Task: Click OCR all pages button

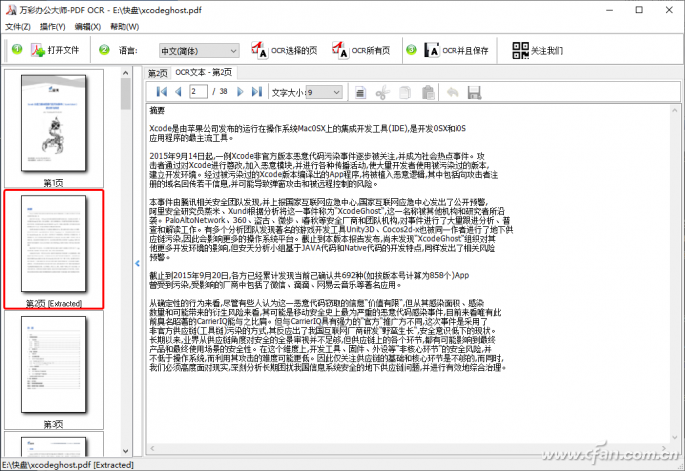Action: (361, 50)
